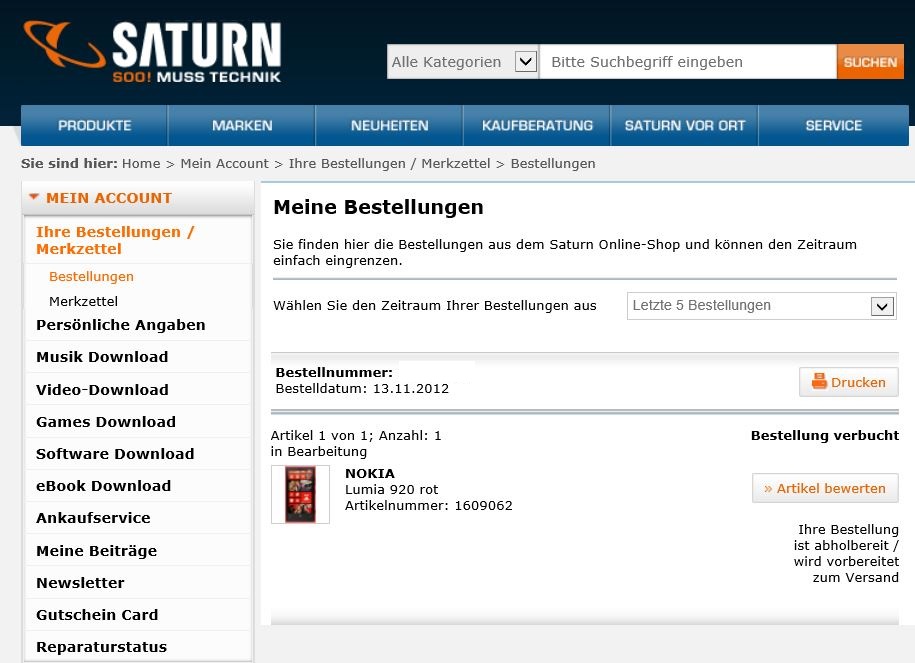This screenshot has width=915, height=663.
Task: Open Reparaturstatus in the sidebar
Action: [x=102, y=647]
